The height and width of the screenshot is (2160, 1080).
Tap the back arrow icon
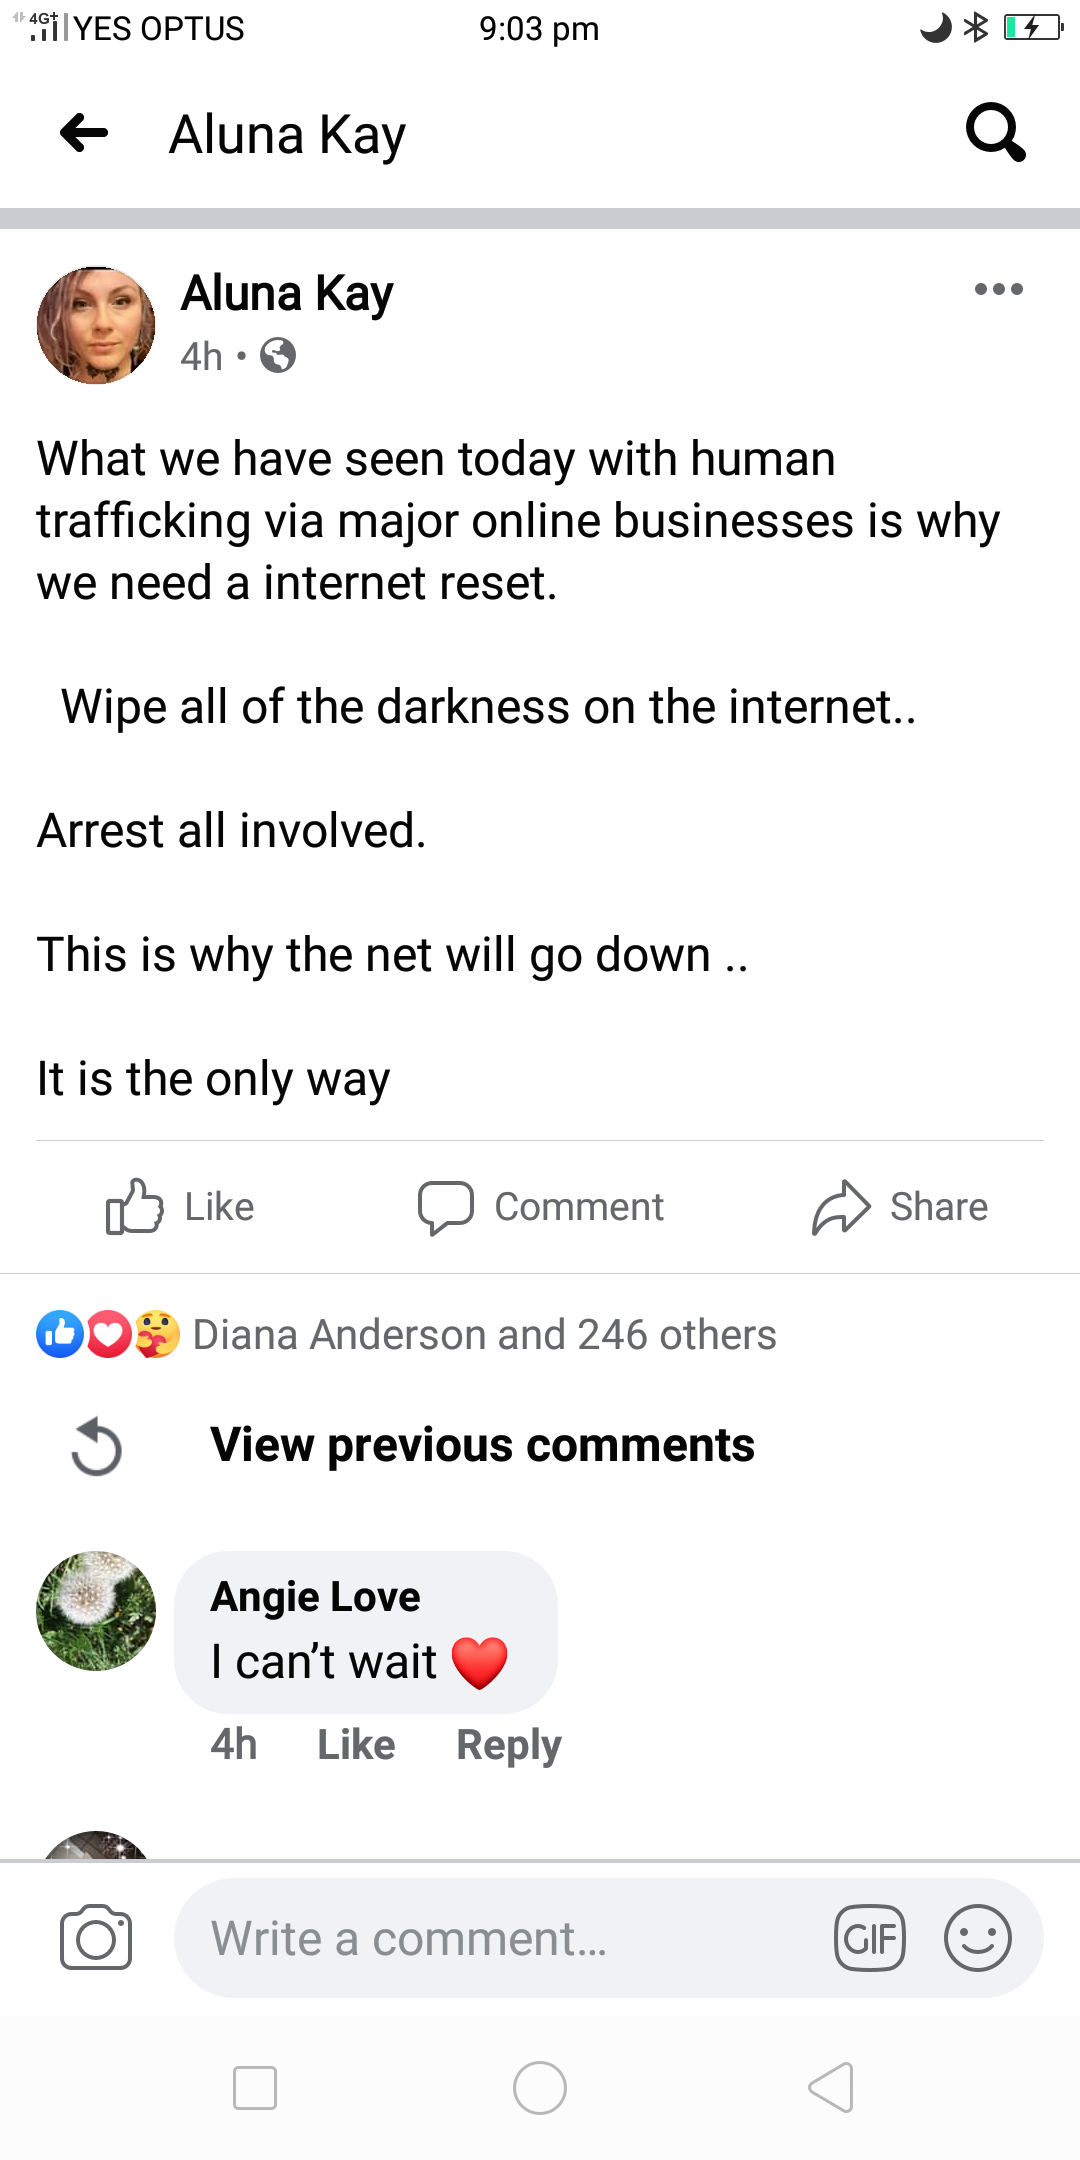(x=84, y=133)
